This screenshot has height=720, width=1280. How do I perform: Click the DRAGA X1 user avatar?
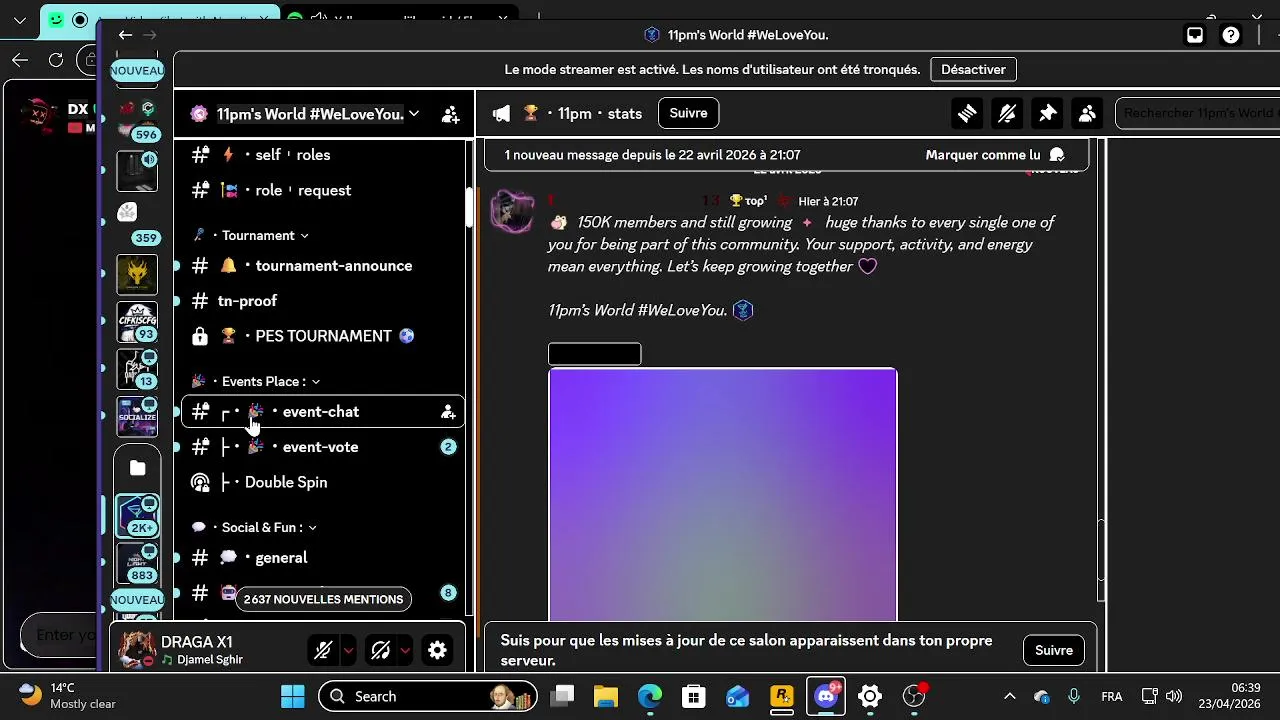(x=137, y=650)
